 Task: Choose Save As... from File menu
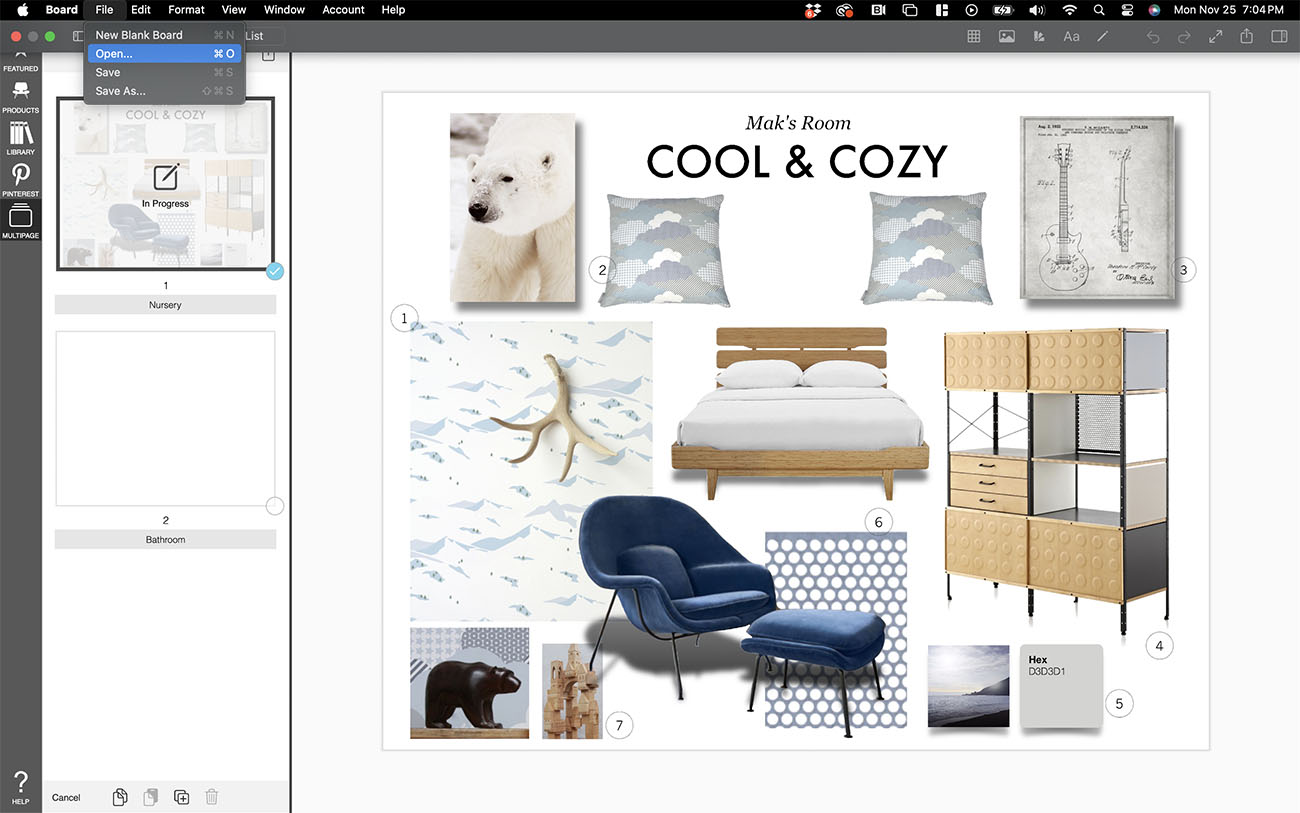121,91
